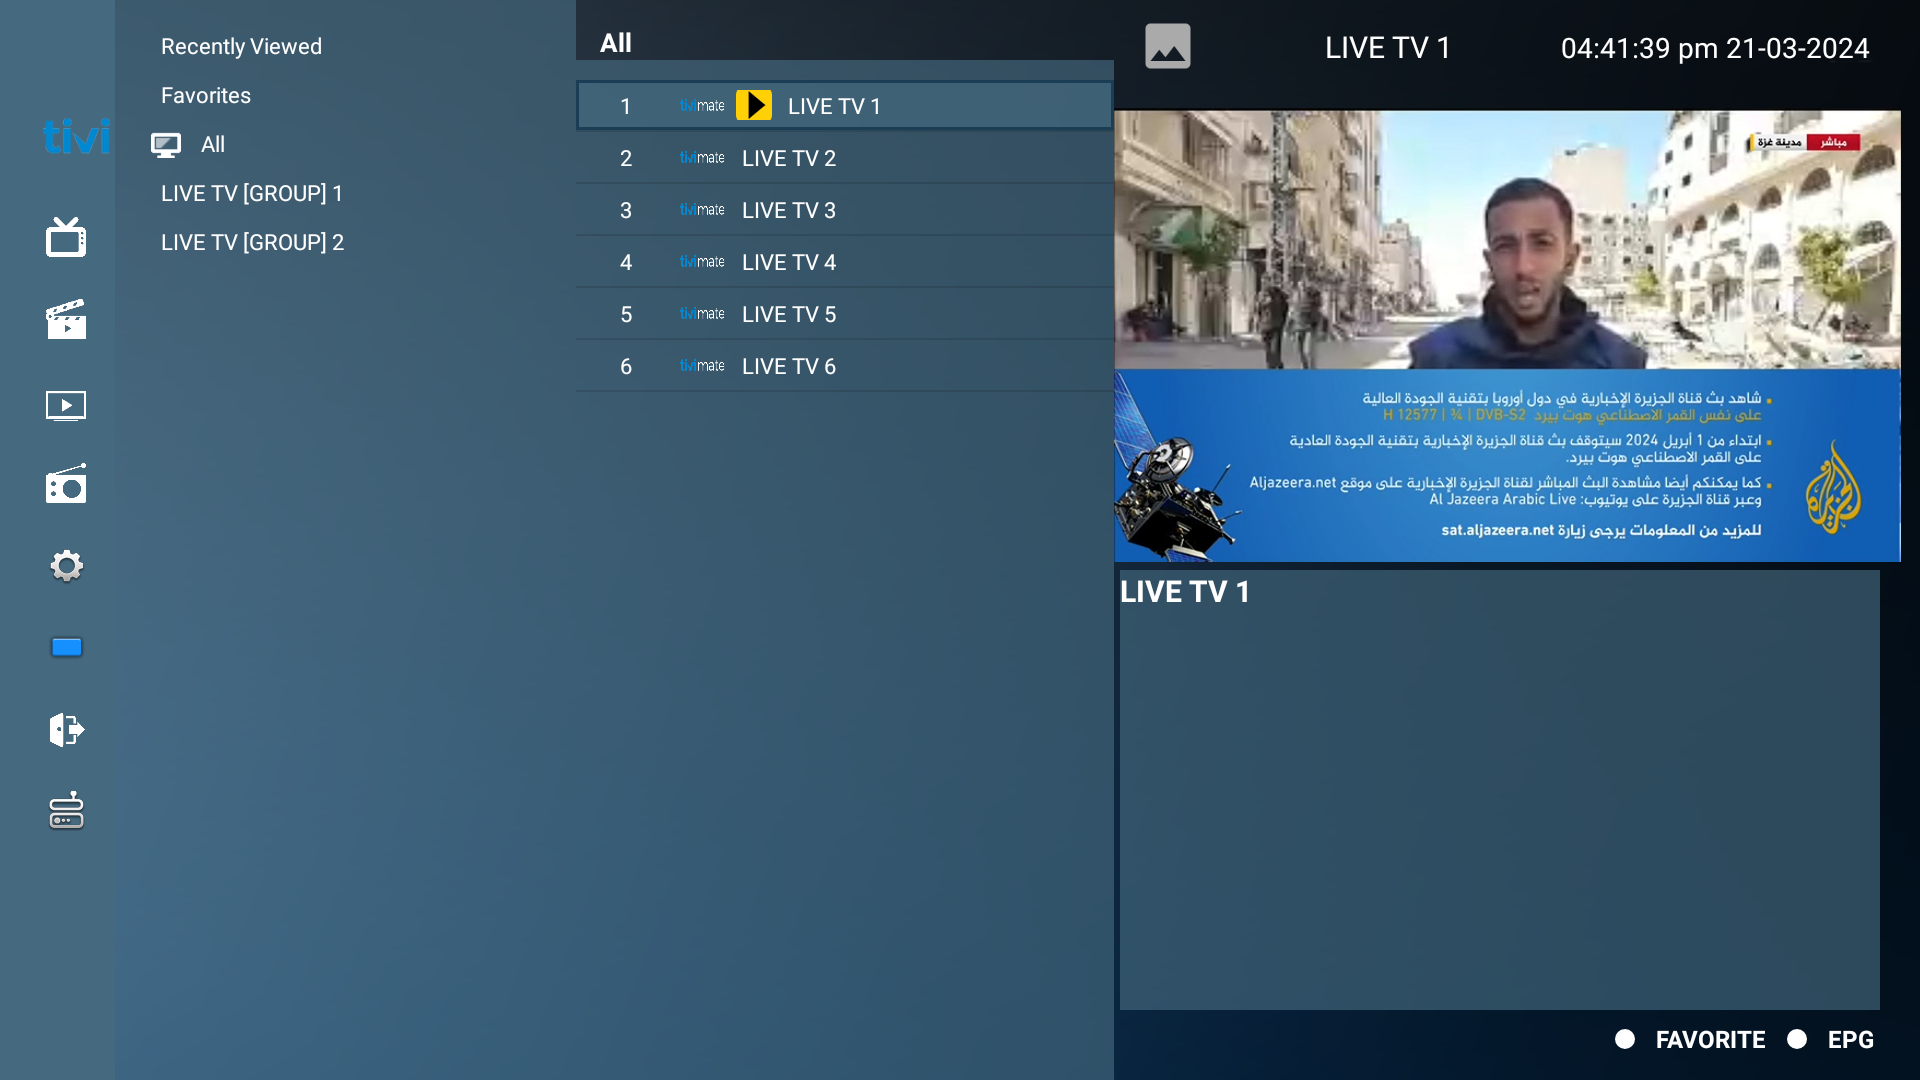Click tivimate logo on LIVE TV 2 row
This screenshot has height=1080, width=1920.
(x=702, y=158)
